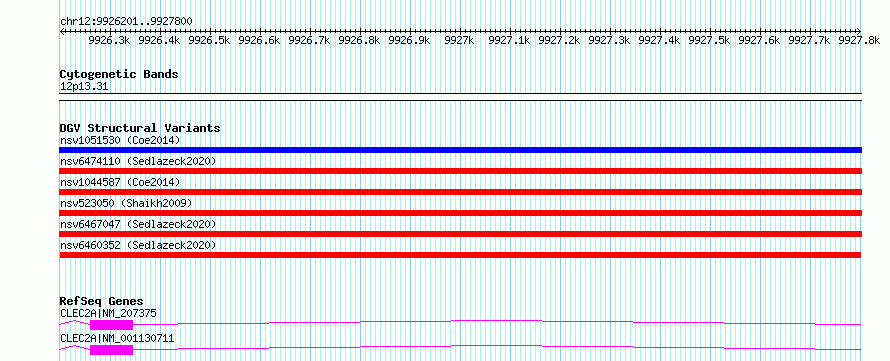Click the chr12:9926201..9927800 position label

pyautogui.click(x=126, y=22)
